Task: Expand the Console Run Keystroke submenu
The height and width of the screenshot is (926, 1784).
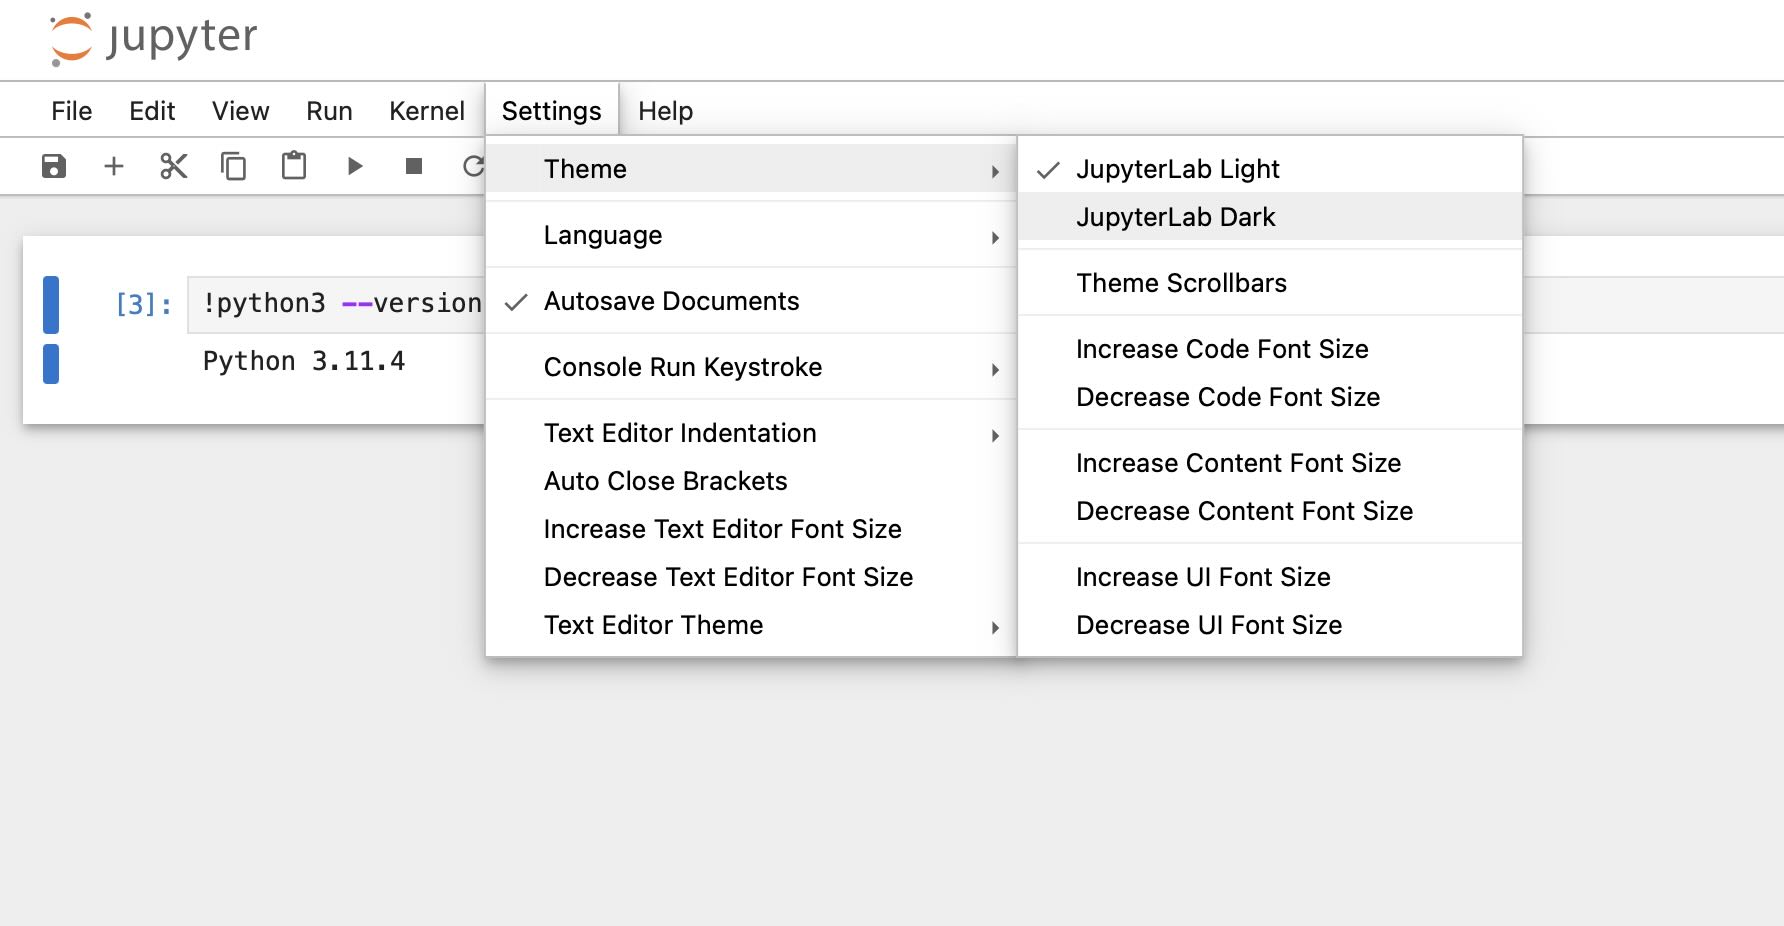Action: [x=683, y=367]
